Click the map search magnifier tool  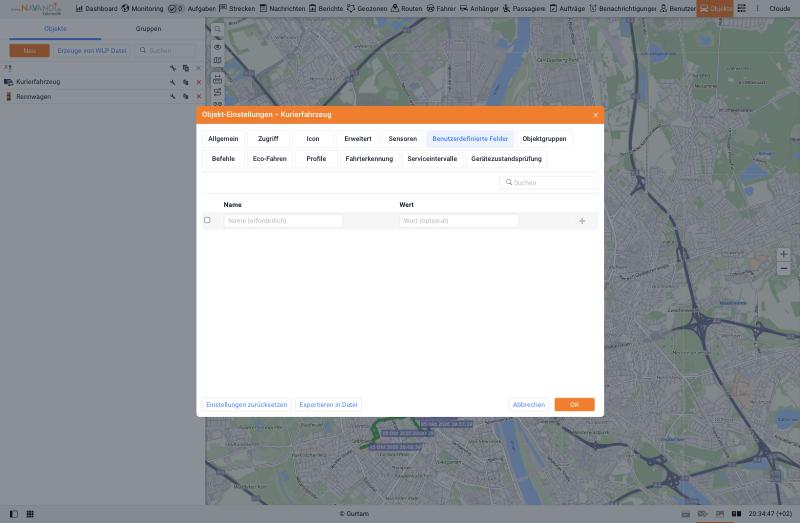click(x=217, y=30)
